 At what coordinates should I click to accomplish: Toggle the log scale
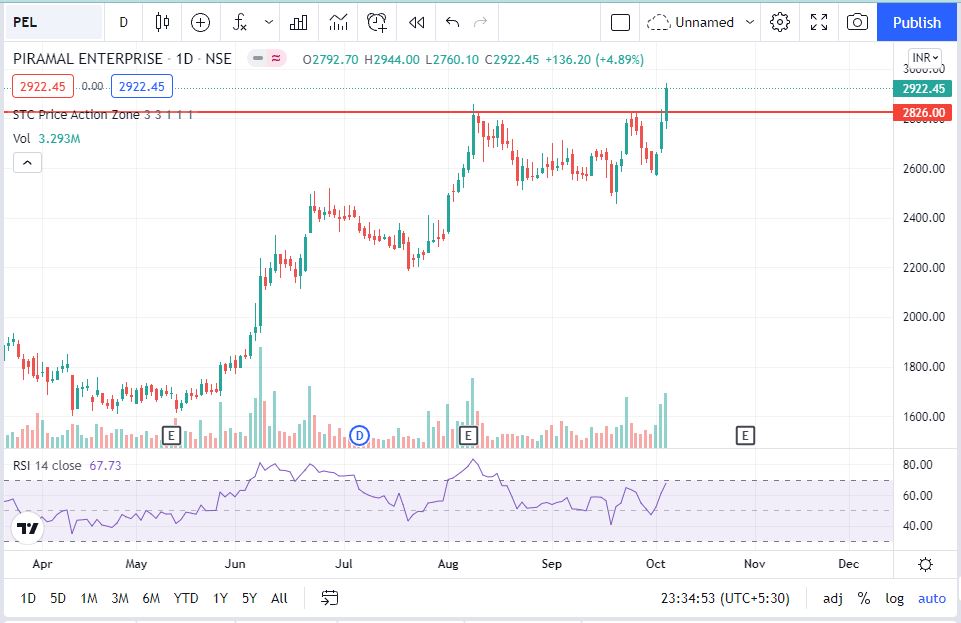coord(894,598)
